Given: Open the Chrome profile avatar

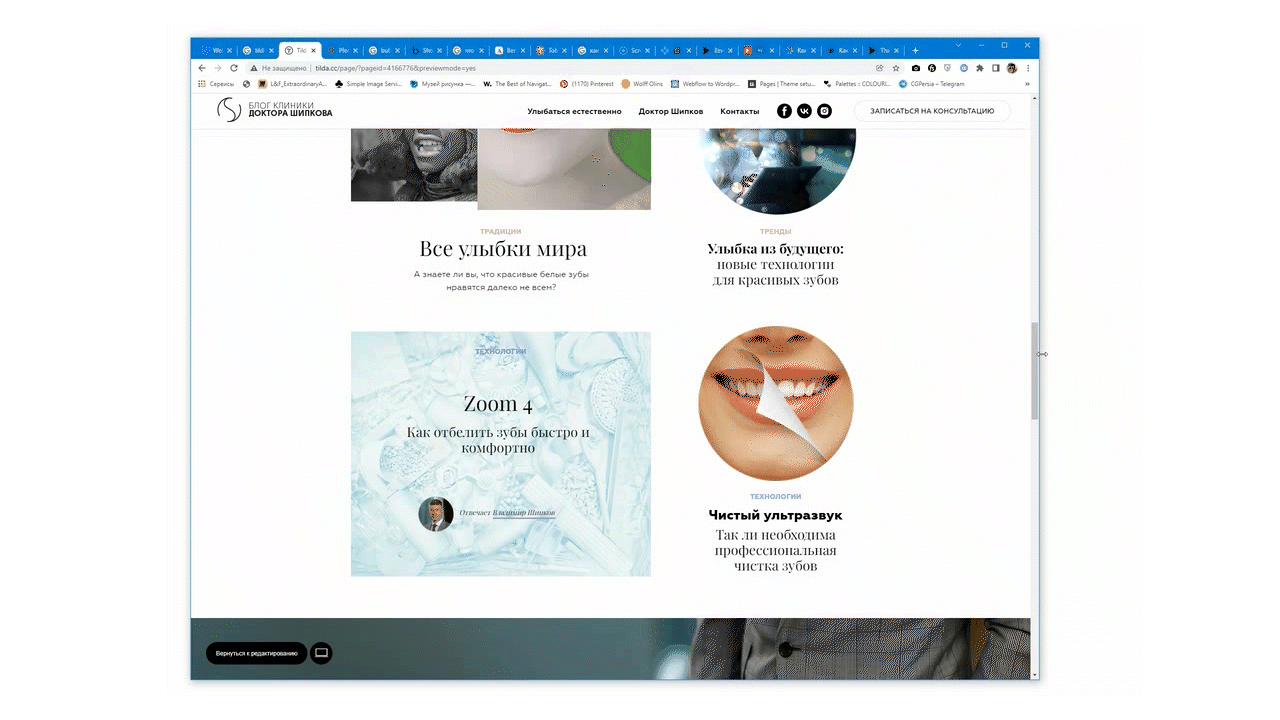Looking at the screenshot, I should click(1012, 68).
